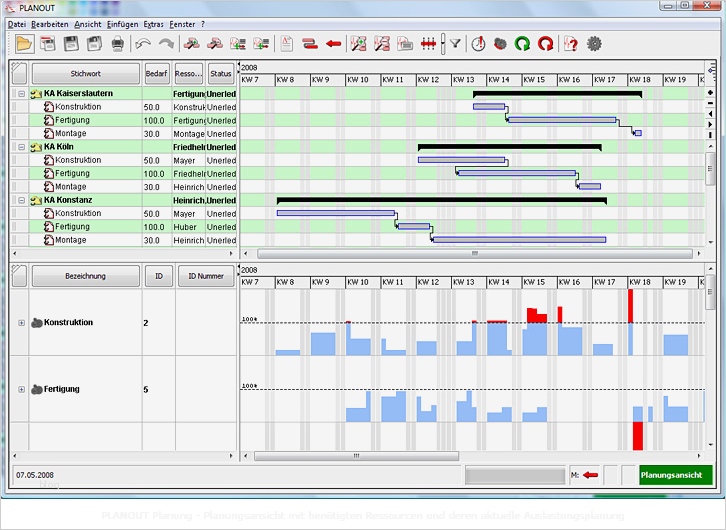
Task: Click the project folder icon of KA Köln
Action: tap(36, 147)
